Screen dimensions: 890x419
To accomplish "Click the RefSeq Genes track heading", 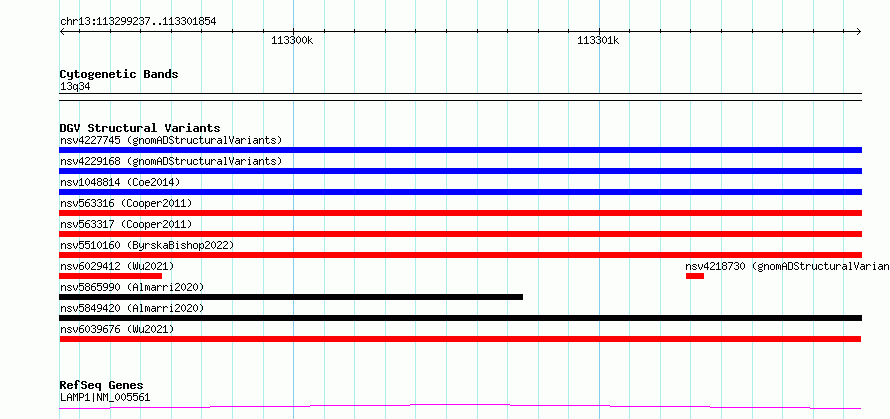I will (101, 386).
